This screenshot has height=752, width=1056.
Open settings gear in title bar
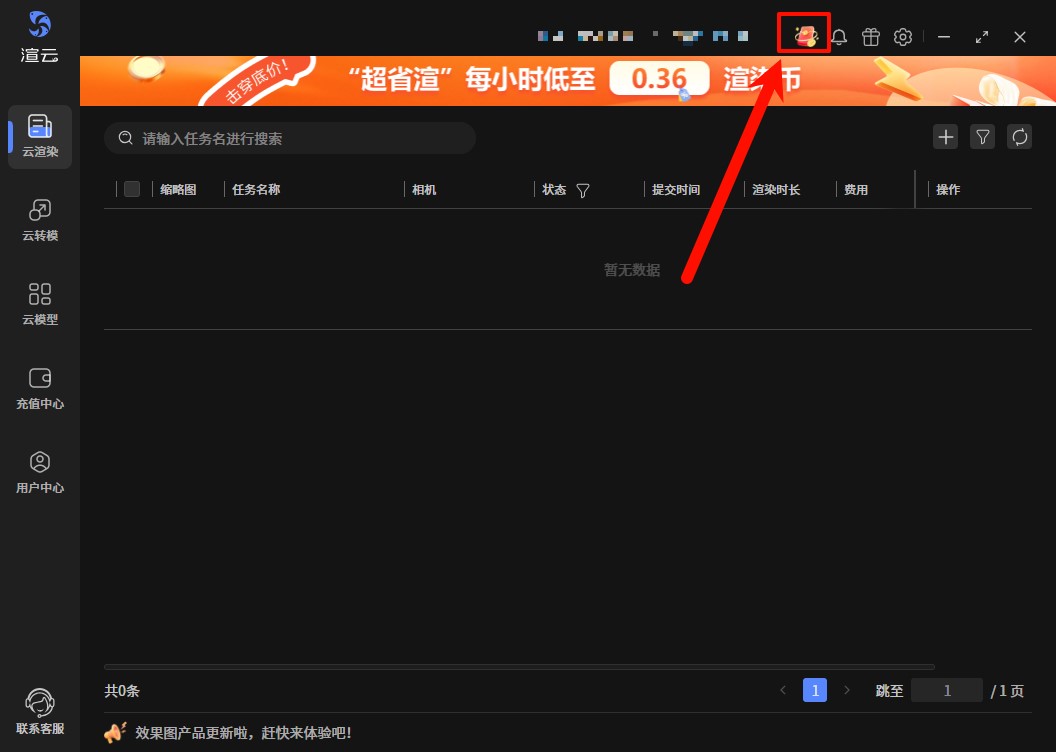(x=903, y=37)
